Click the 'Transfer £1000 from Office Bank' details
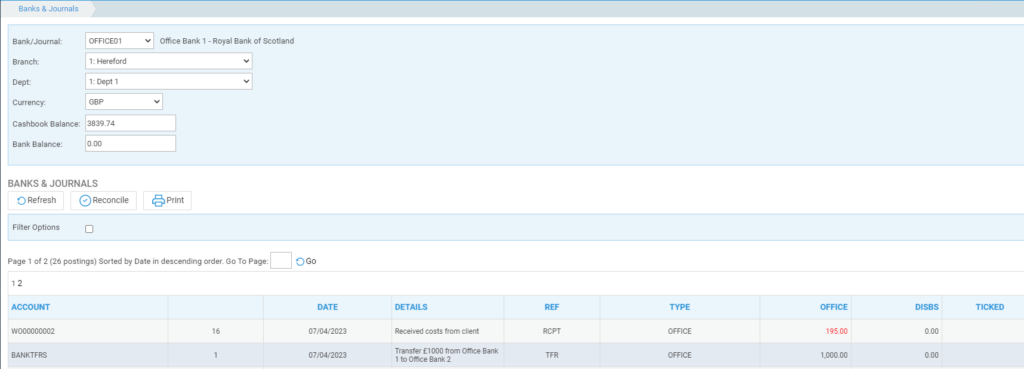Image resolution: width=1024 pixels, height=369 pixels. [447, 355]
